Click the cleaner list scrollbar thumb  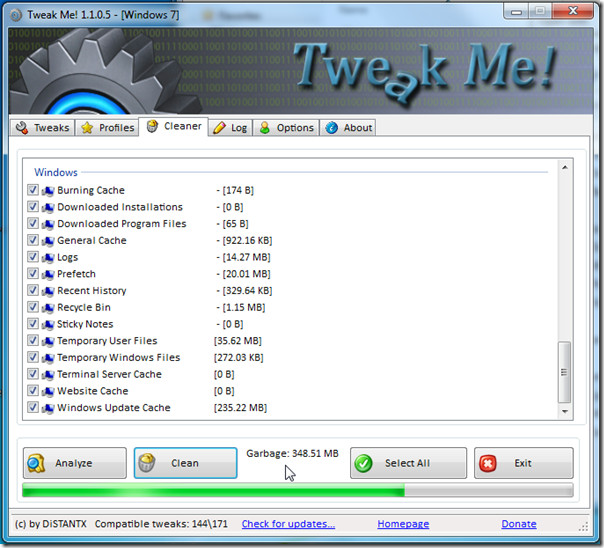point(564,372)
